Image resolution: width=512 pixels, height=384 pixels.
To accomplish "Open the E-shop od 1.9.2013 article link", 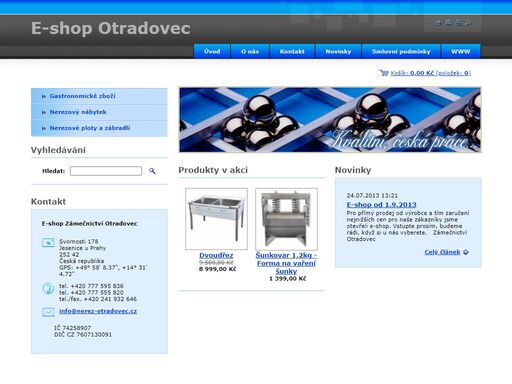I will tap(381, 205).
